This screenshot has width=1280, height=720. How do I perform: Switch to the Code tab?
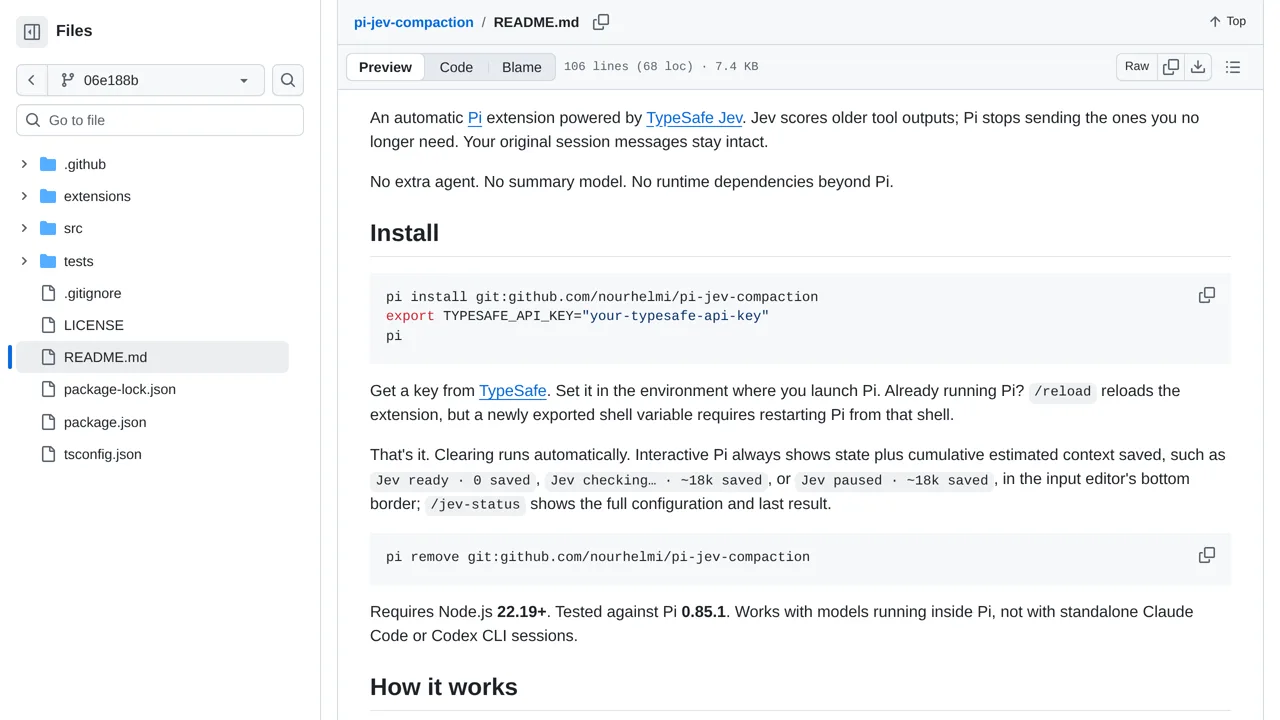(456, 67)
